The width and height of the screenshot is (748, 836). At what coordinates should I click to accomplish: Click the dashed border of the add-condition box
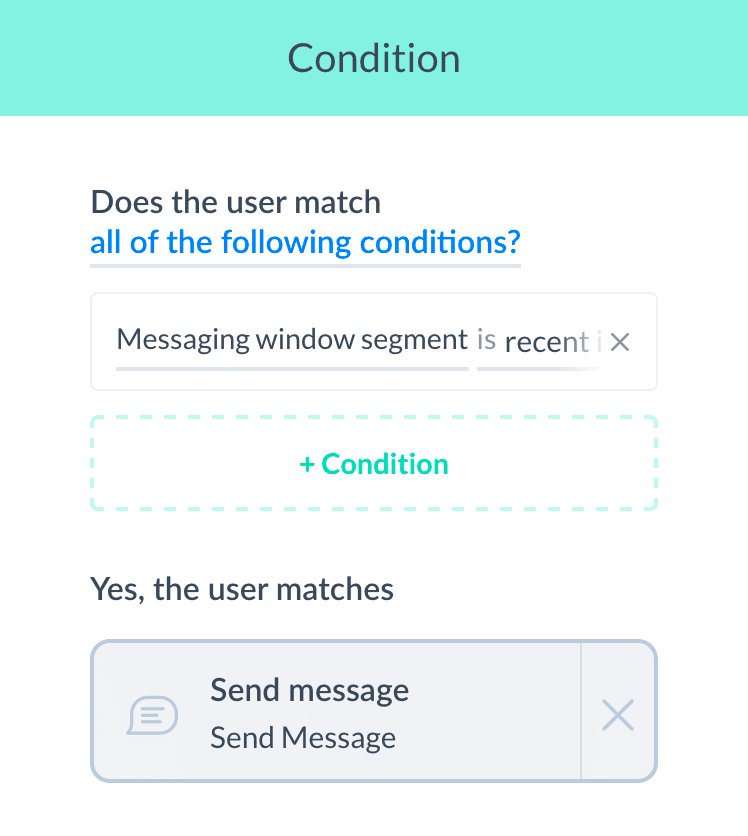click(374, 417)
